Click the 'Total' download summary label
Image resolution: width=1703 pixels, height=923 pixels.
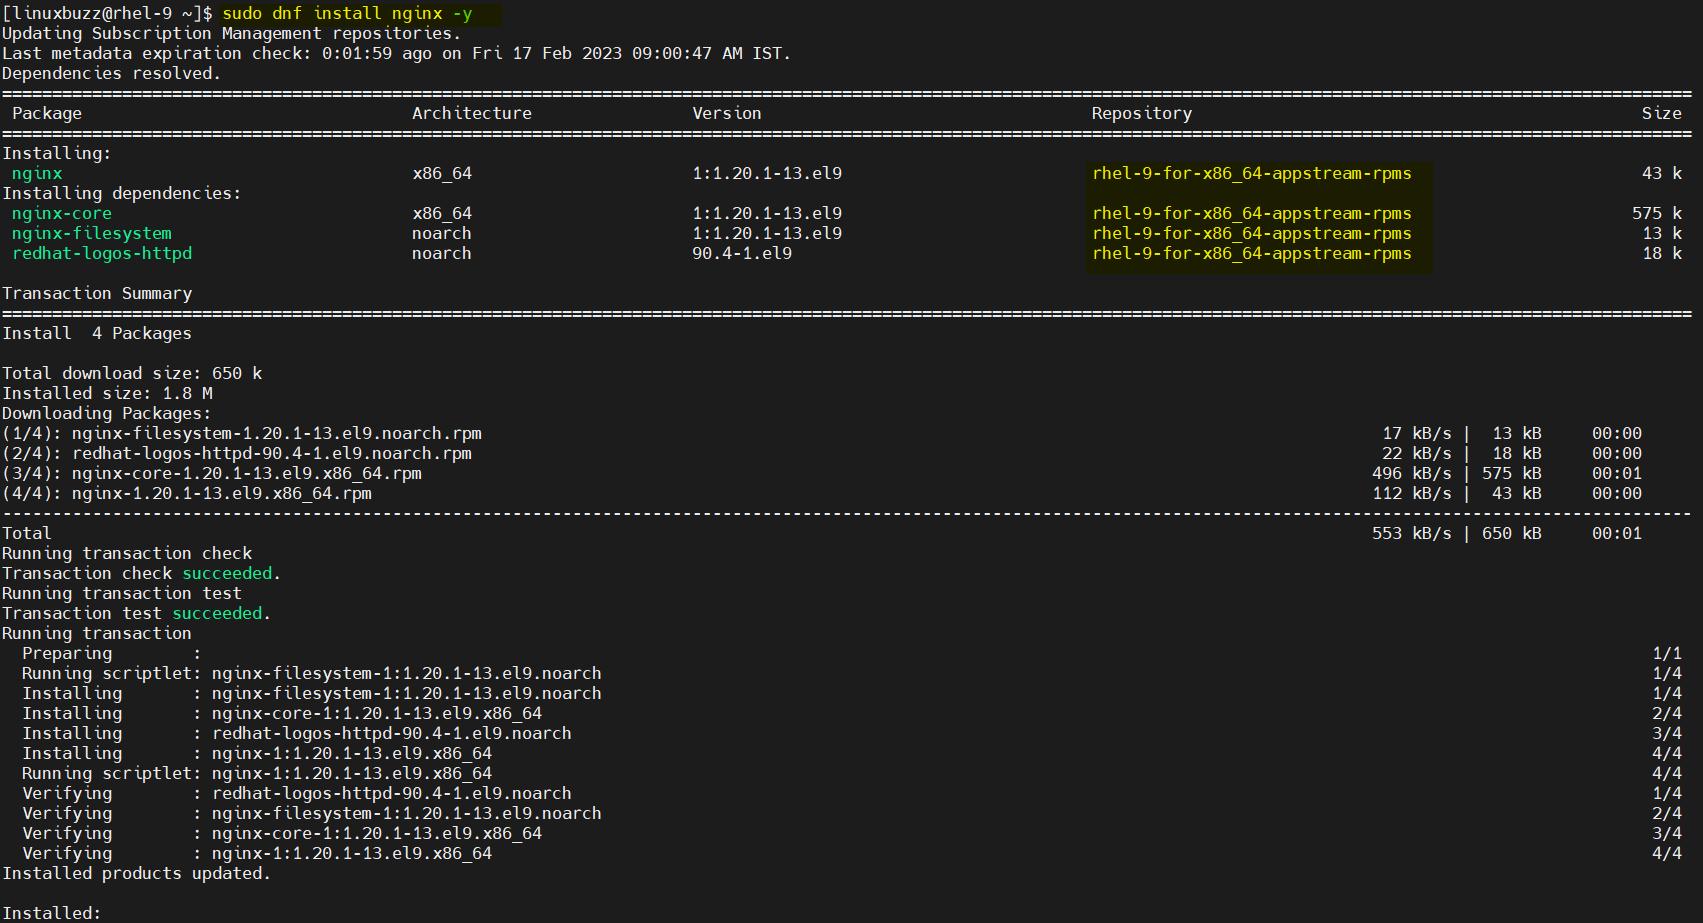[x=27, y=533]
